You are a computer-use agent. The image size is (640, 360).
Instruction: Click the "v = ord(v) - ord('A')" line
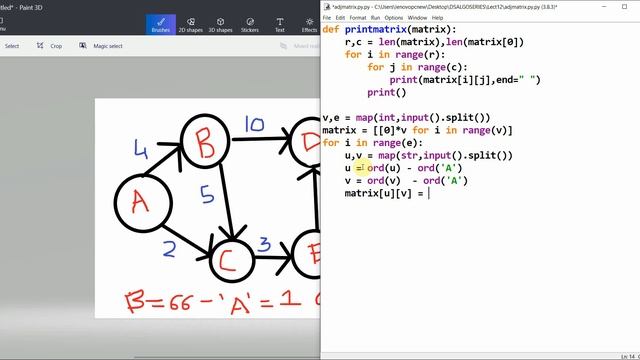coord(406,181)
